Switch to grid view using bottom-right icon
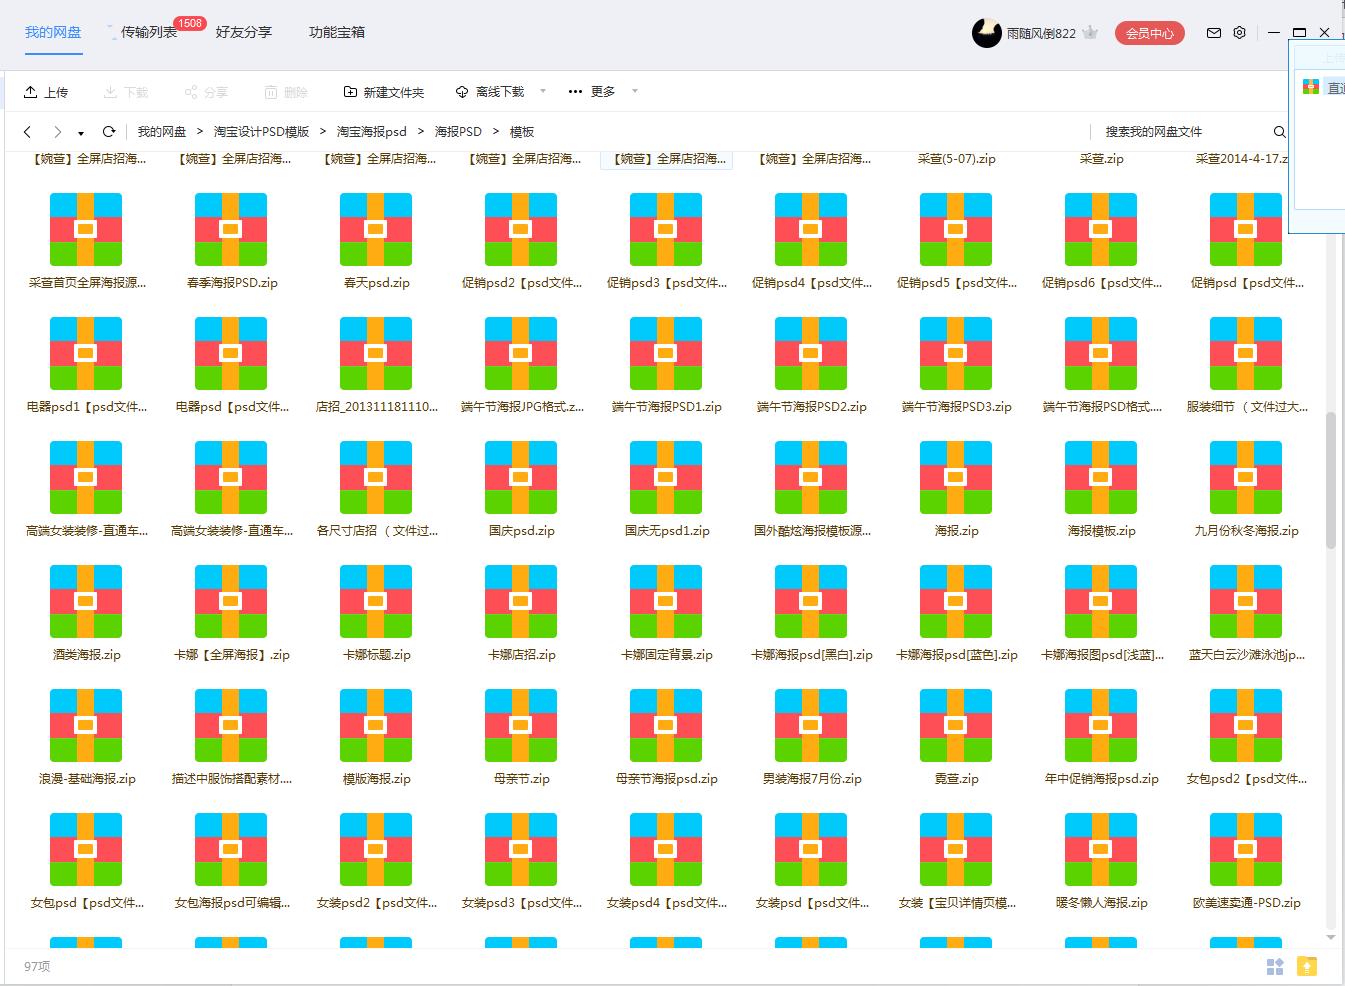 [1275, 966]
